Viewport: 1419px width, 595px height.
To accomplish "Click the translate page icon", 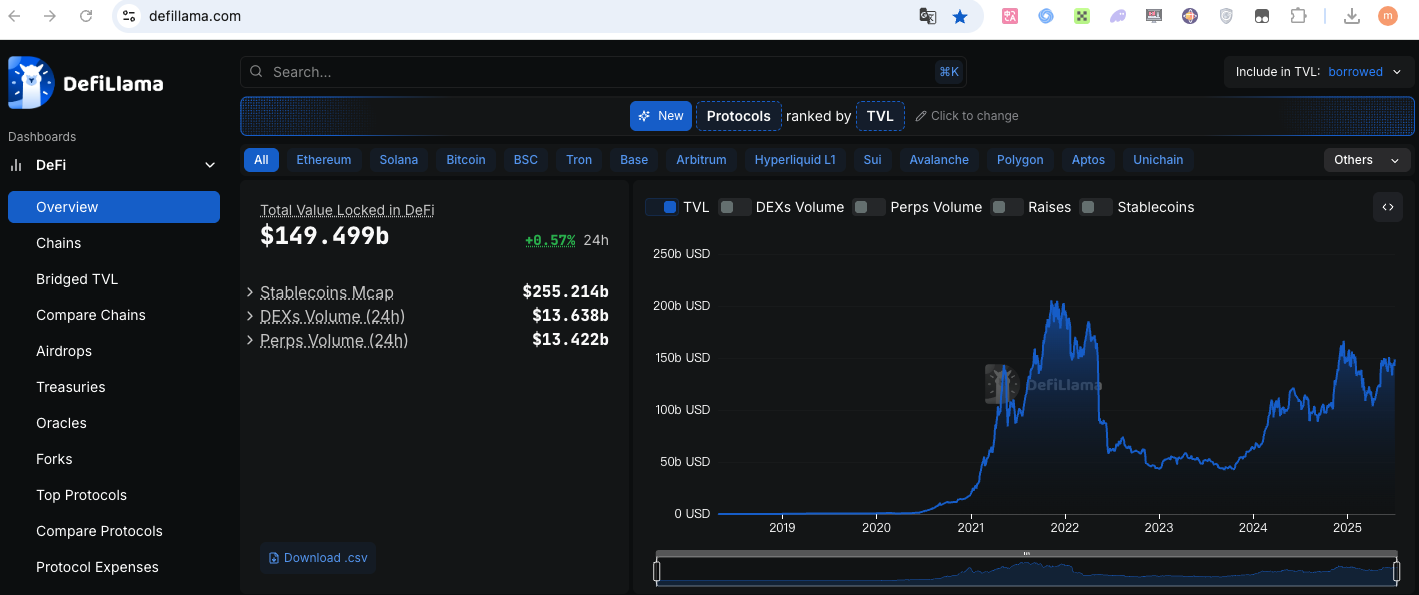I will pyautogui.click(x=928, y=16).
